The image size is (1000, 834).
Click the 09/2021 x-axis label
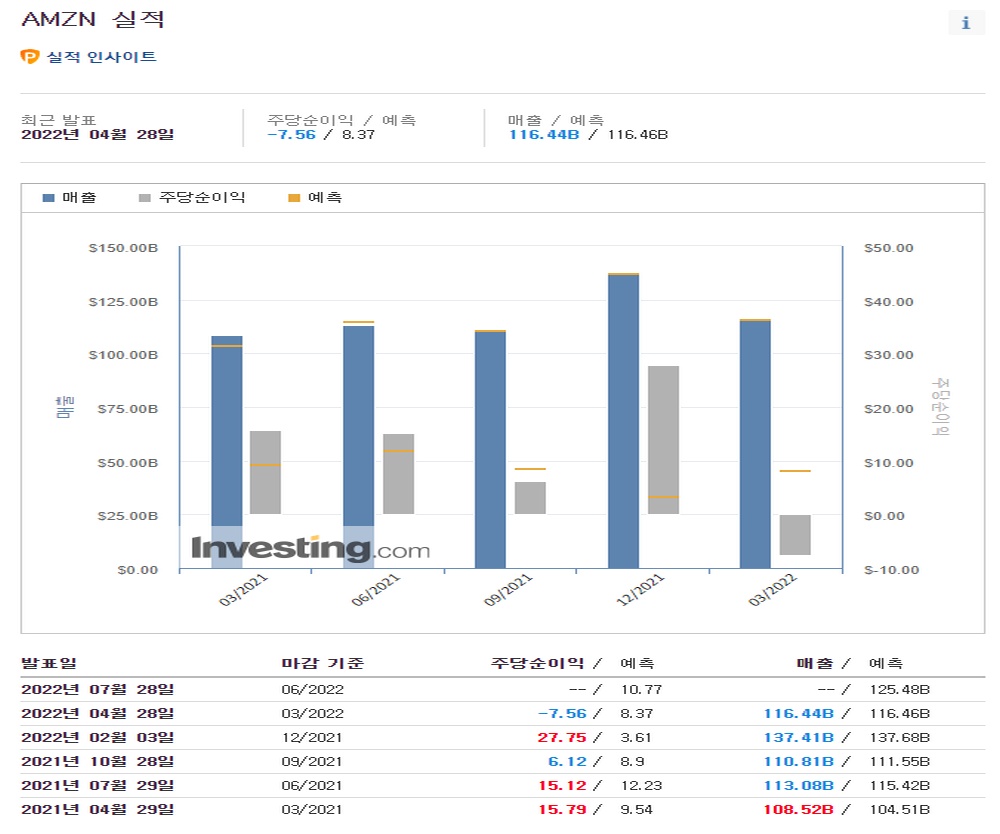508,590
